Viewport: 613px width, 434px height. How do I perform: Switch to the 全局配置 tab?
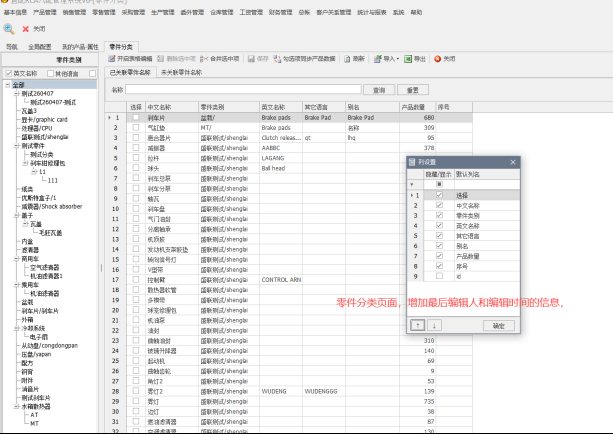click(x=39, y=47)
